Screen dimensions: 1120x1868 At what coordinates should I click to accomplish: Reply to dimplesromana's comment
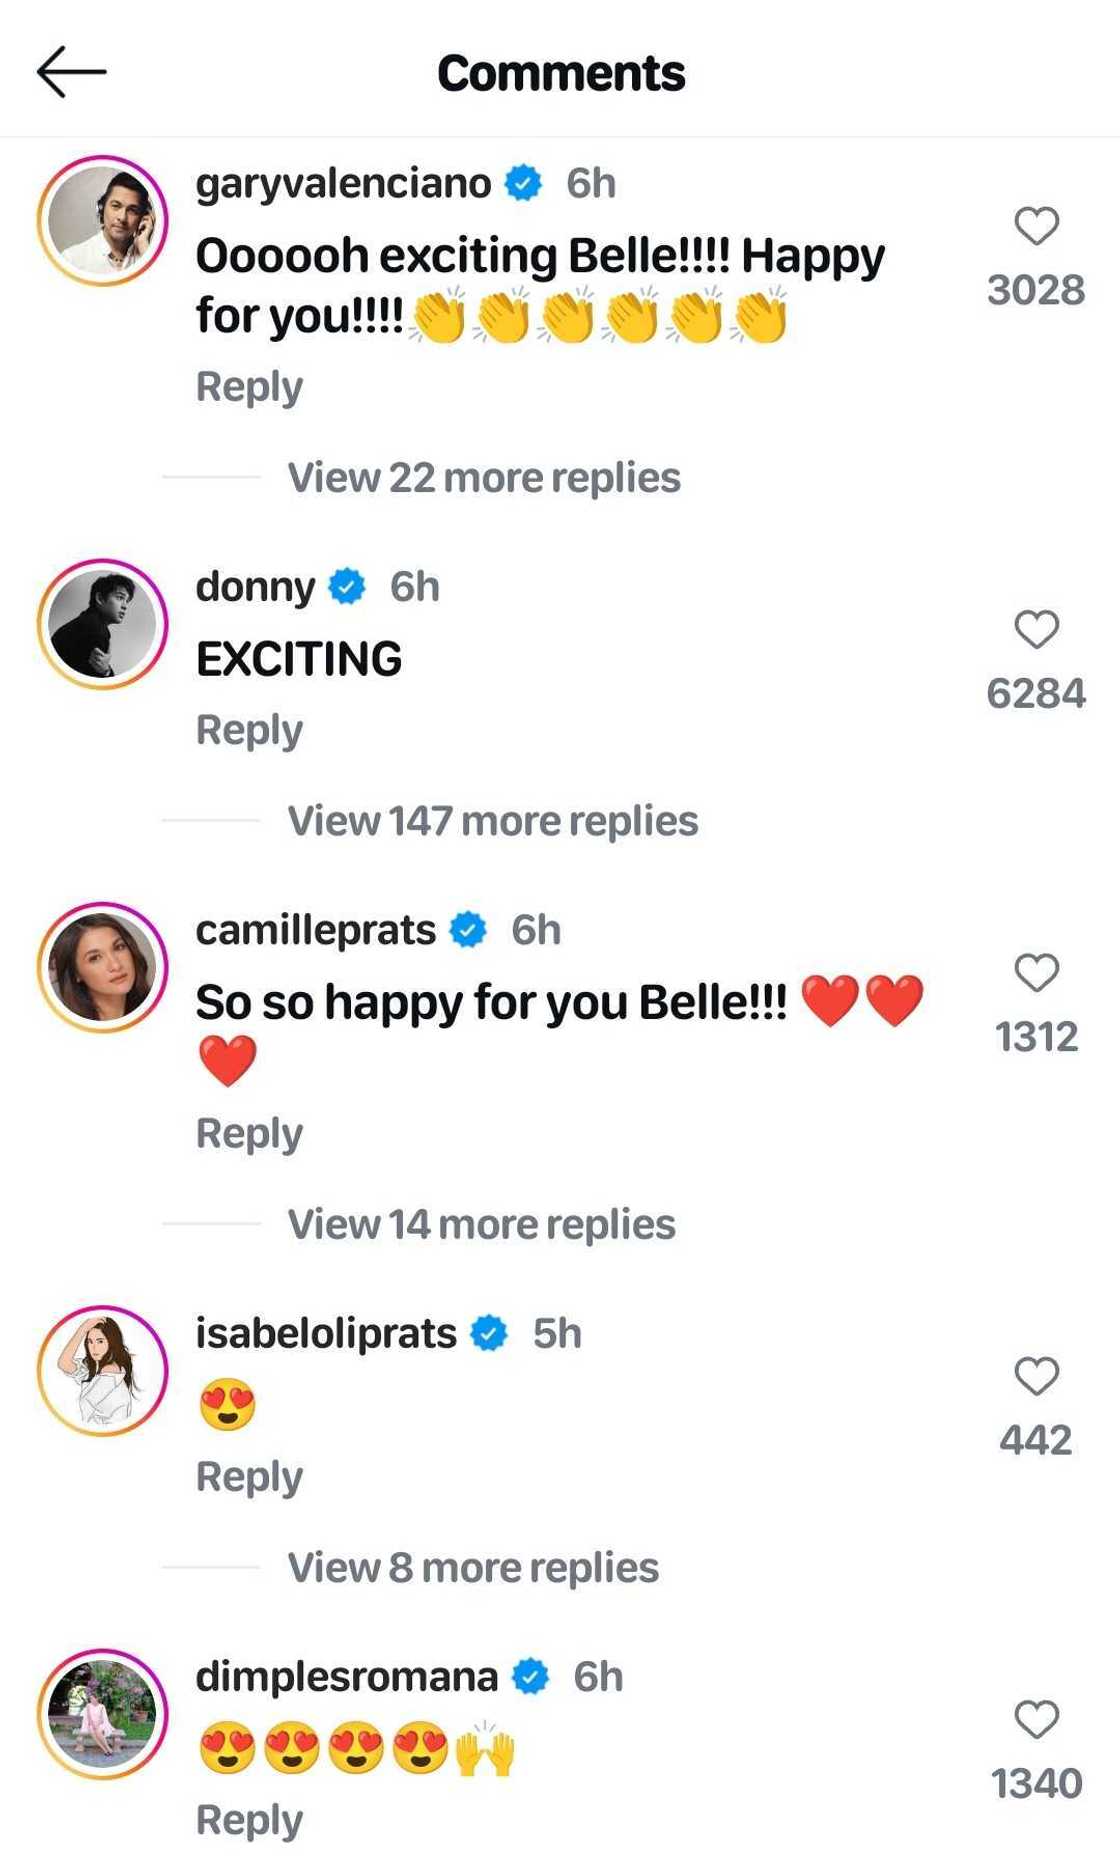[x=249, y=1821]
